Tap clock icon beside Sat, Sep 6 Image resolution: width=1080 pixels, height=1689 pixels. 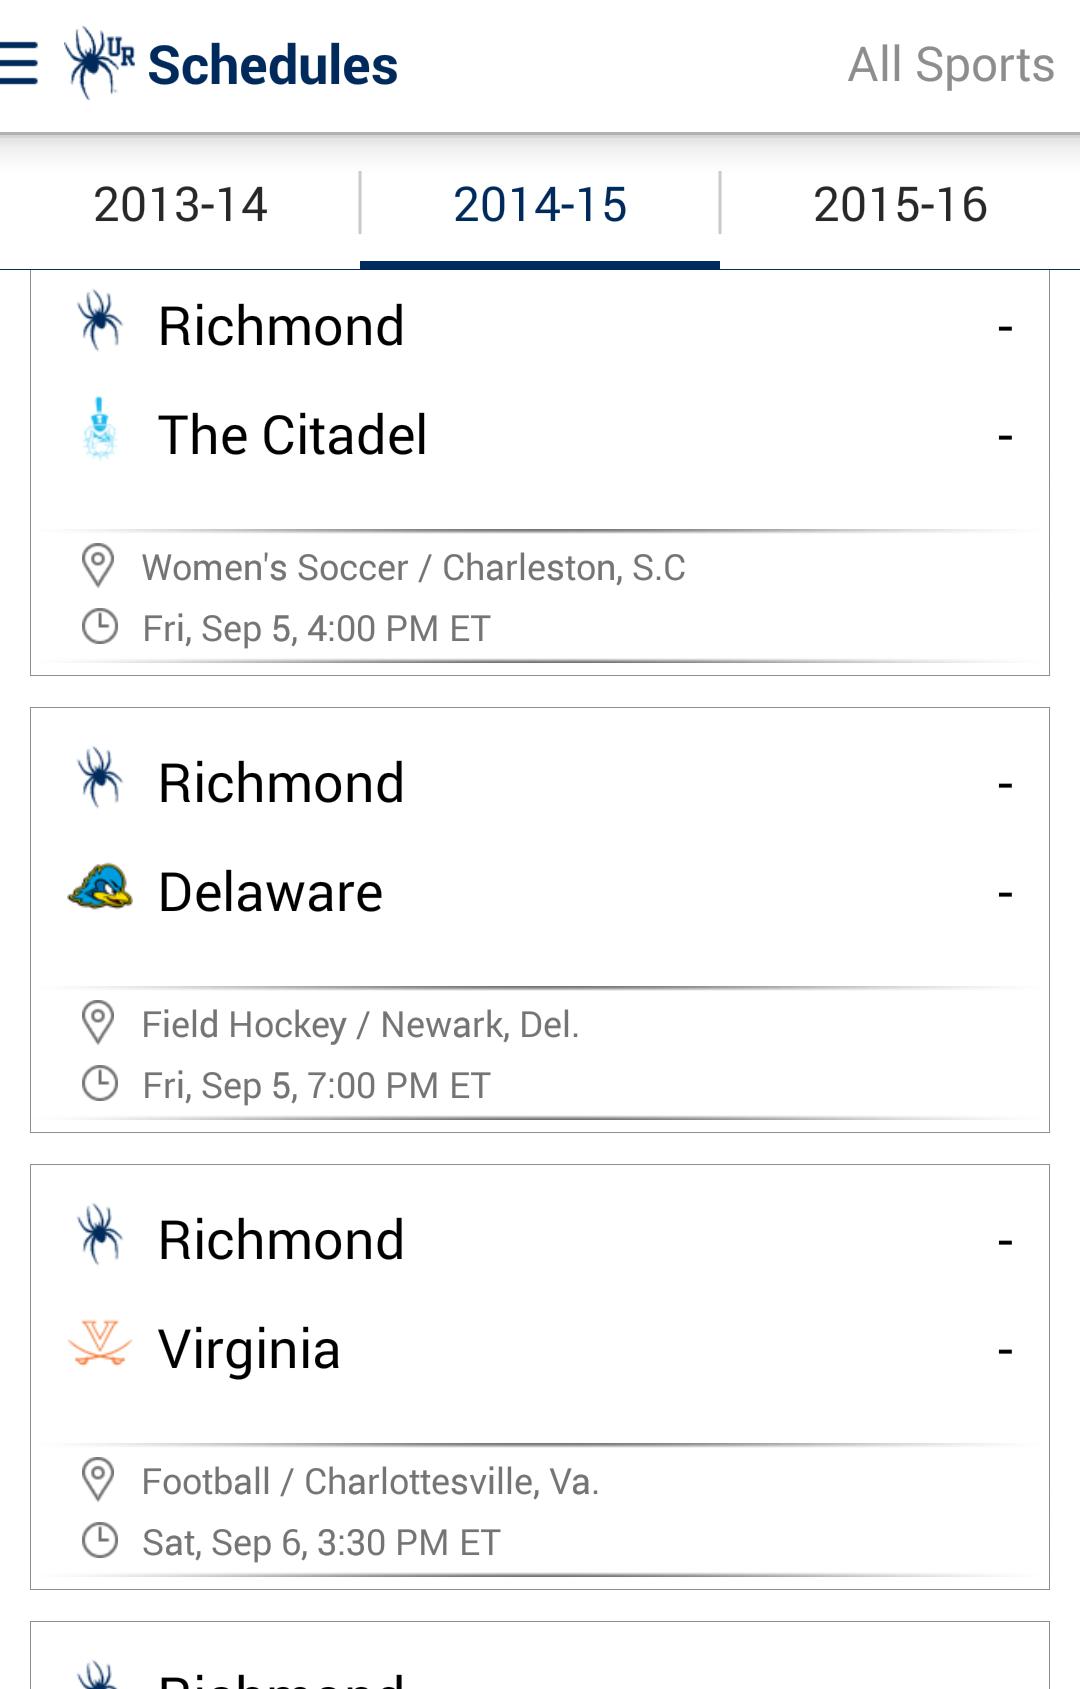[99, 1541]
